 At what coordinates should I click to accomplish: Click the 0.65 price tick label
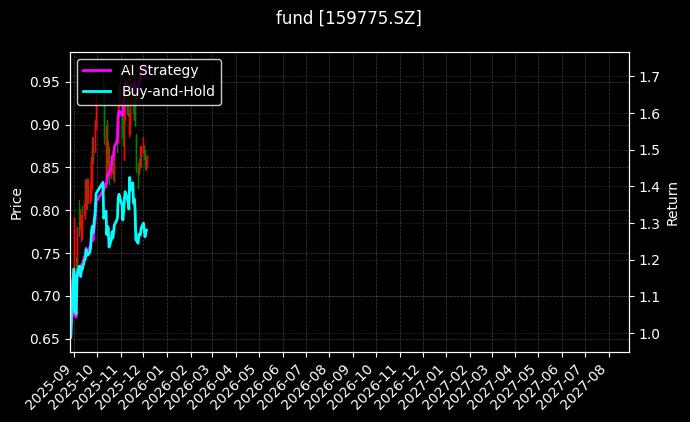44,340
